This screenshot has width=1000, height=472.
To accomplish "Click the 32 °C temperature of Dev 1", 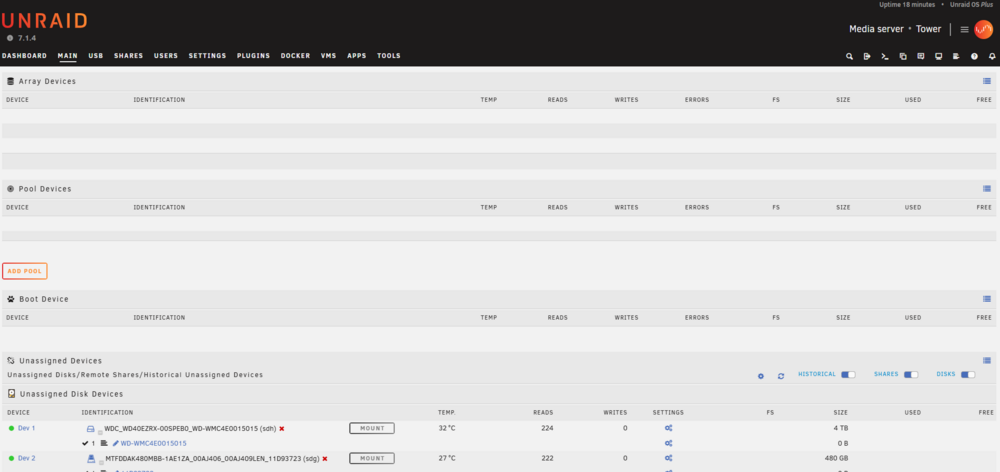I will point(447,428).
